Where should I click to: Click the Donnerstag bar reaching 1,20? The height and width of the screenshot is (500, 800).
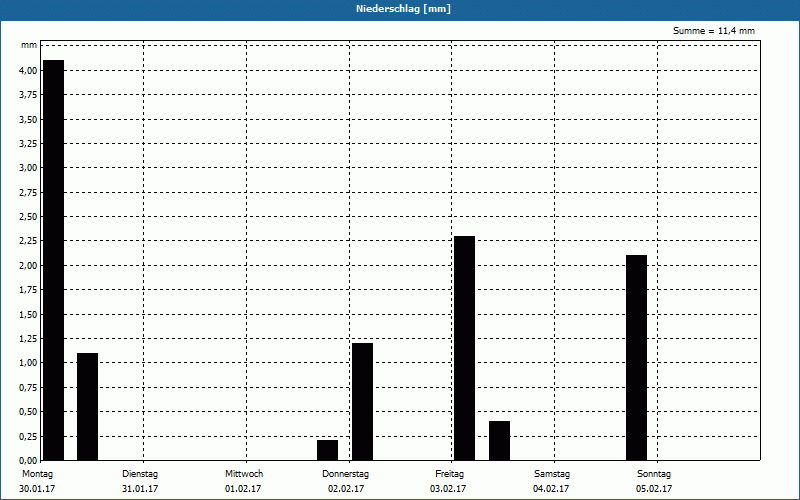[x=362, y=402]
